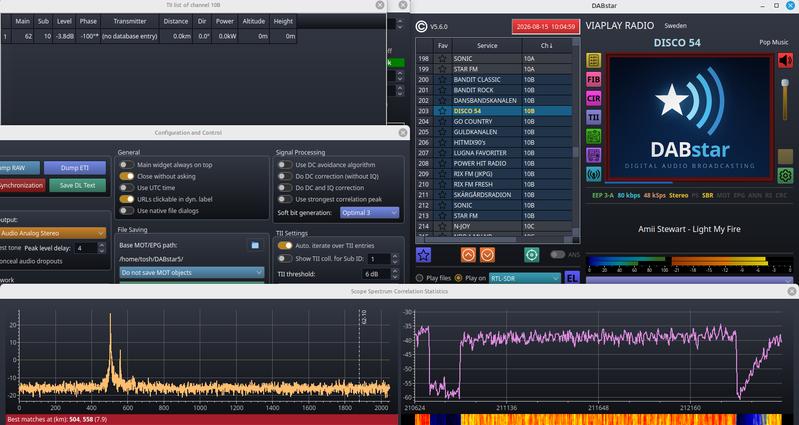
Task: Click the Level column header in TII list
Action: click(x=64, y=21)
